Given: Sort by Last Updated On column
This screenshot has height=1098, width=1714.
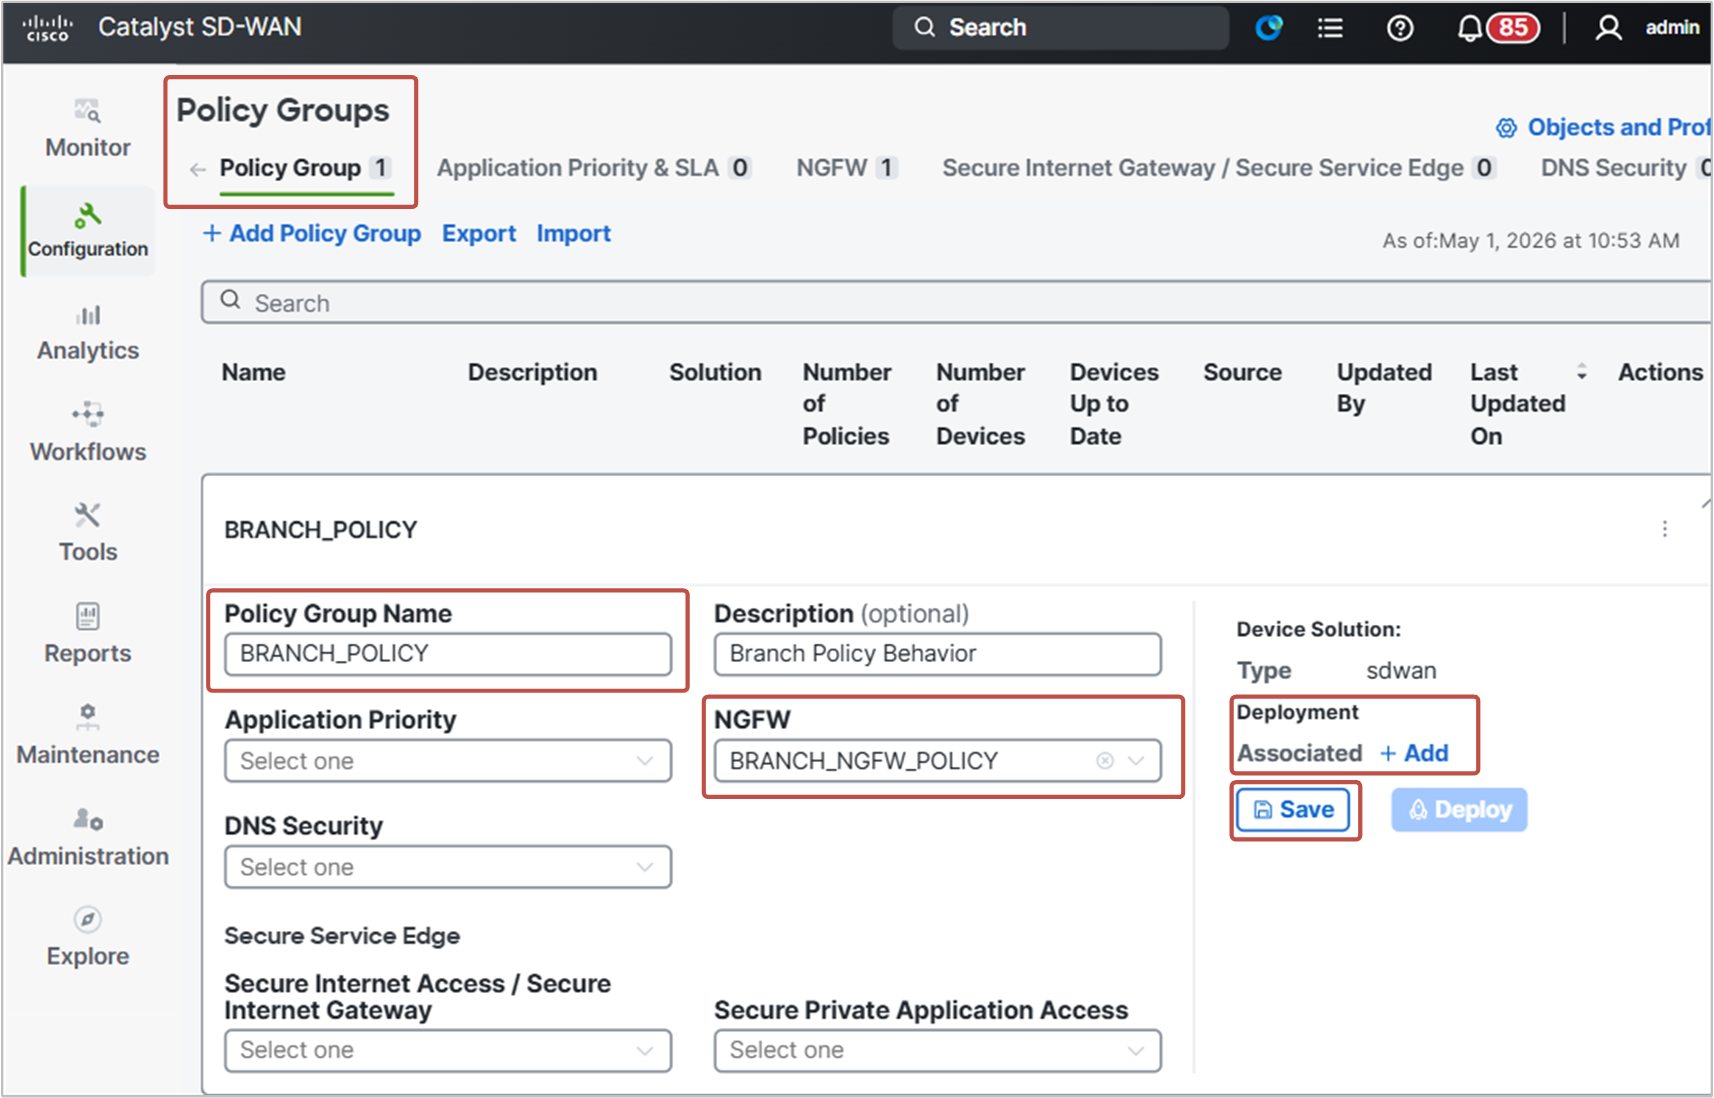Looking at the screenshot, I should pyautogui.click(x=1582, y=372).
